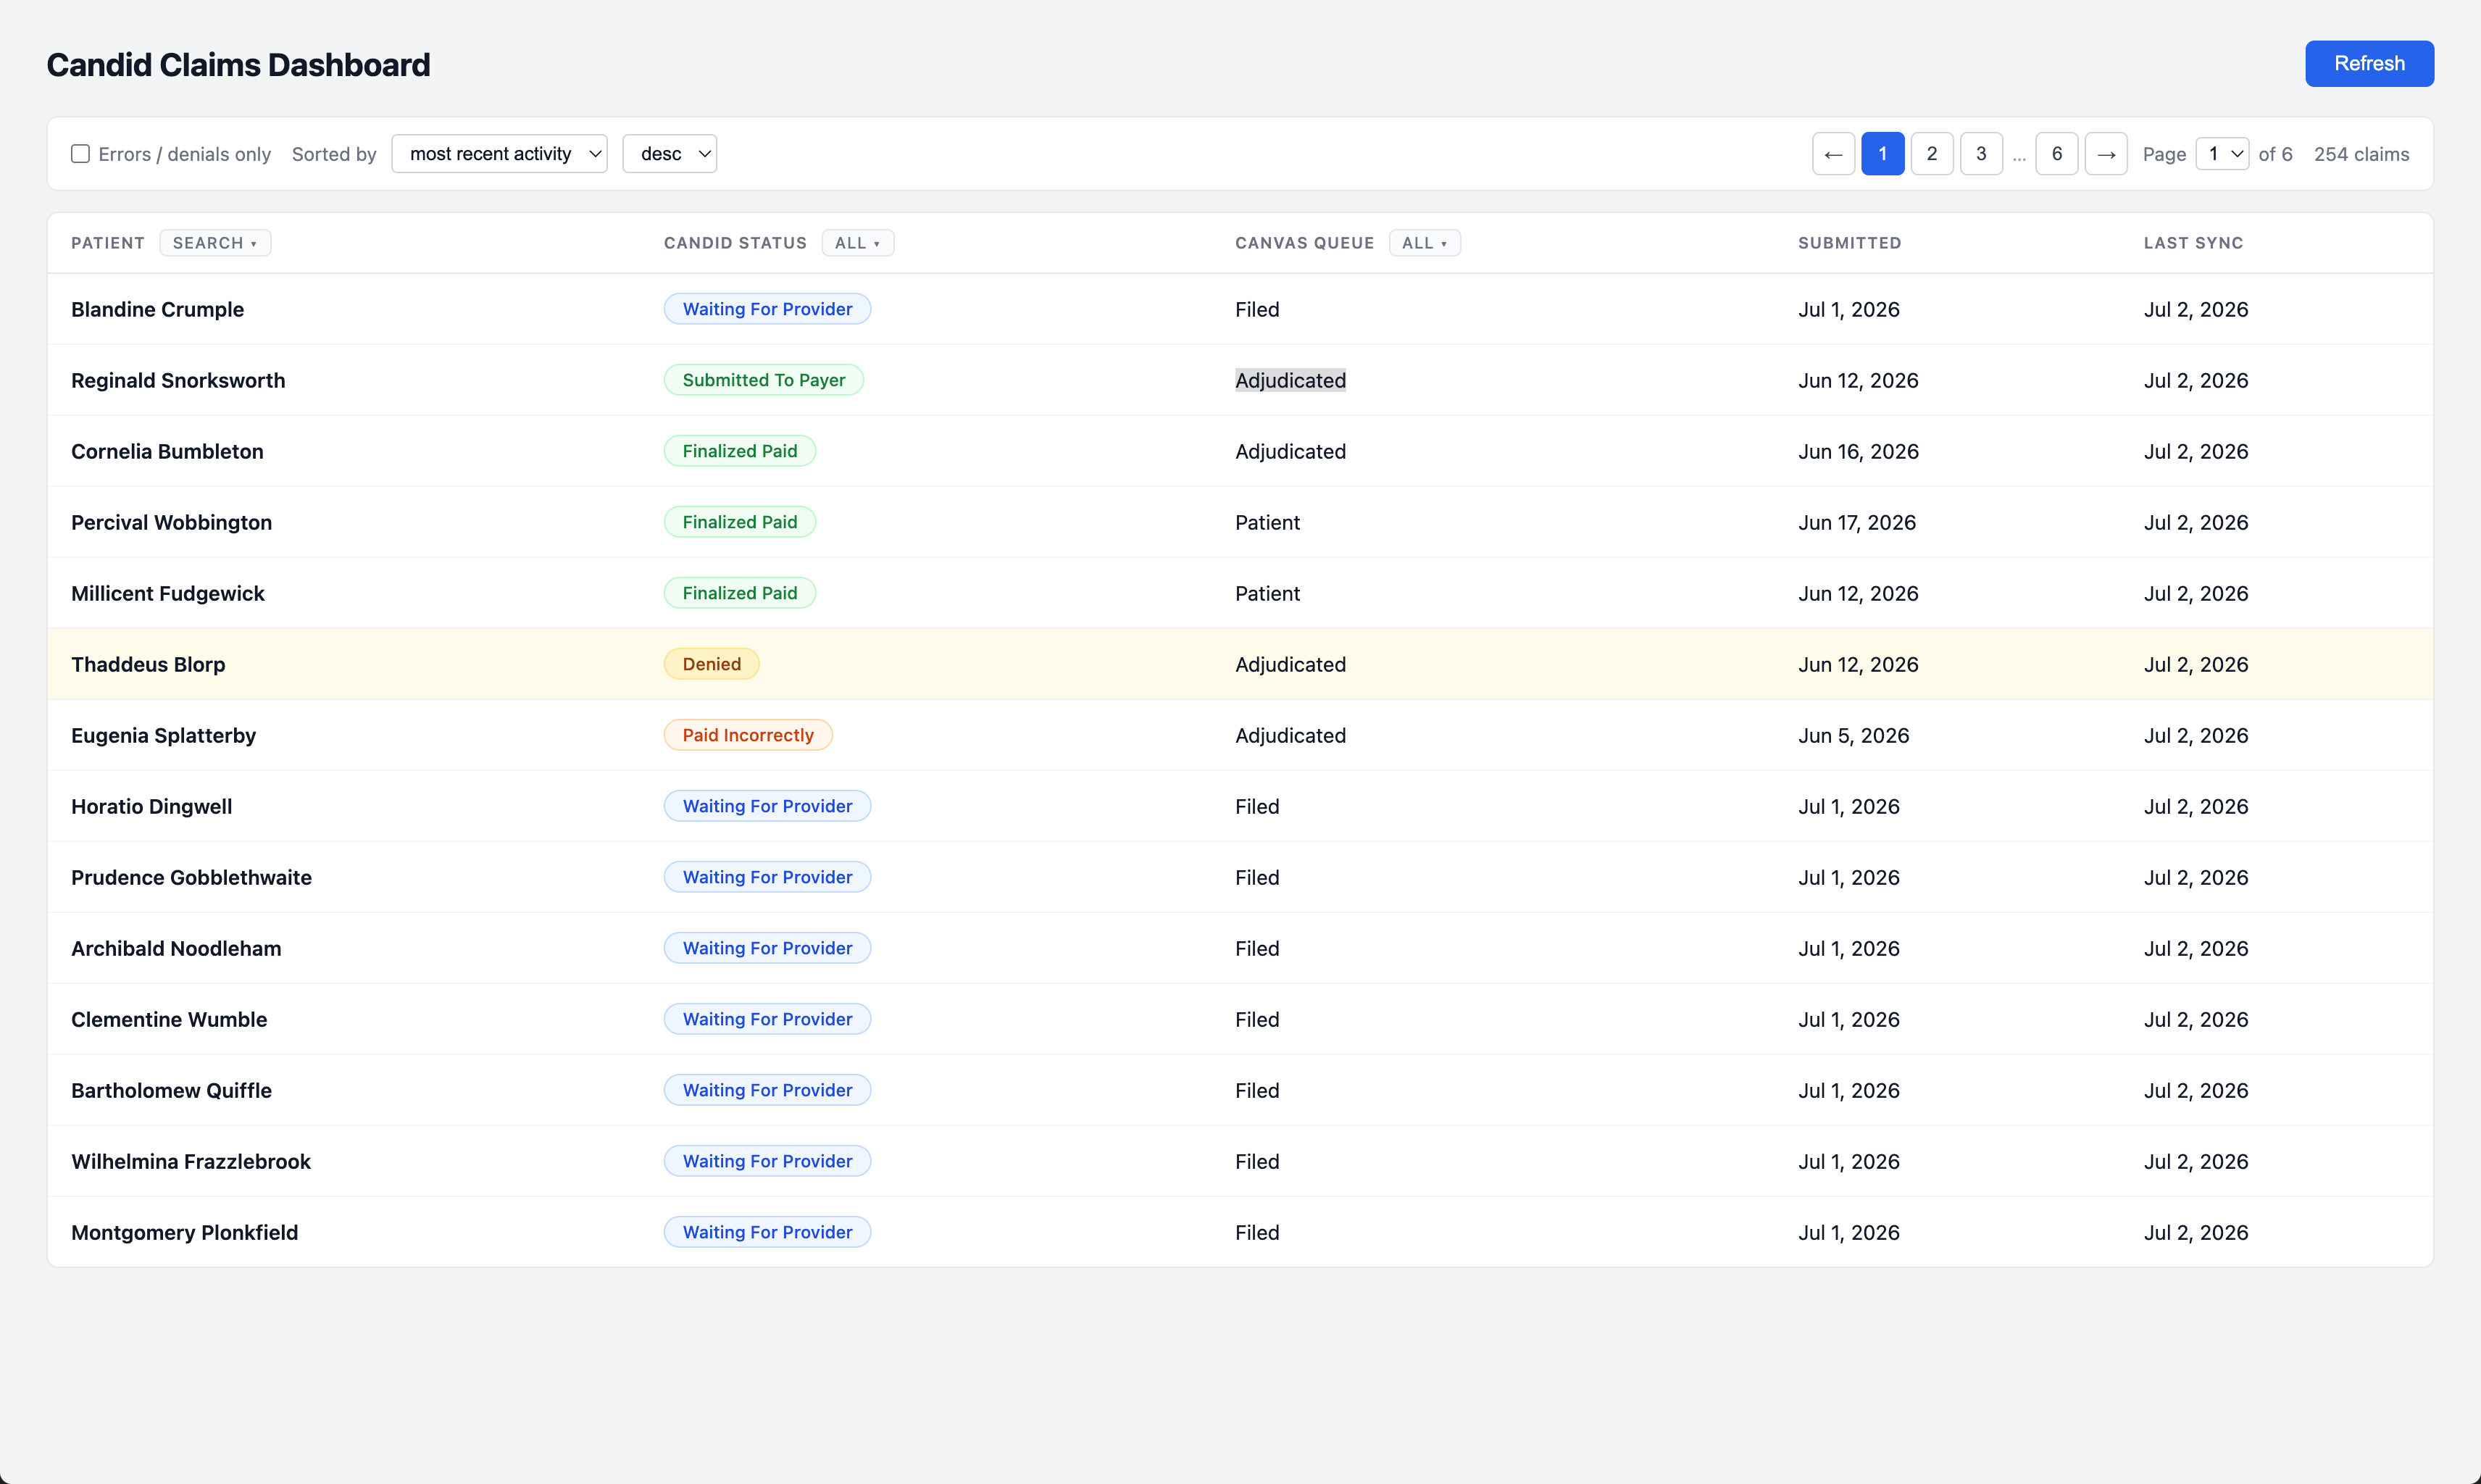This screenshot has height=1484, width=2481.
Task: Click Blandine Crumple's Waiting For Provider badge
Action: 767,309
